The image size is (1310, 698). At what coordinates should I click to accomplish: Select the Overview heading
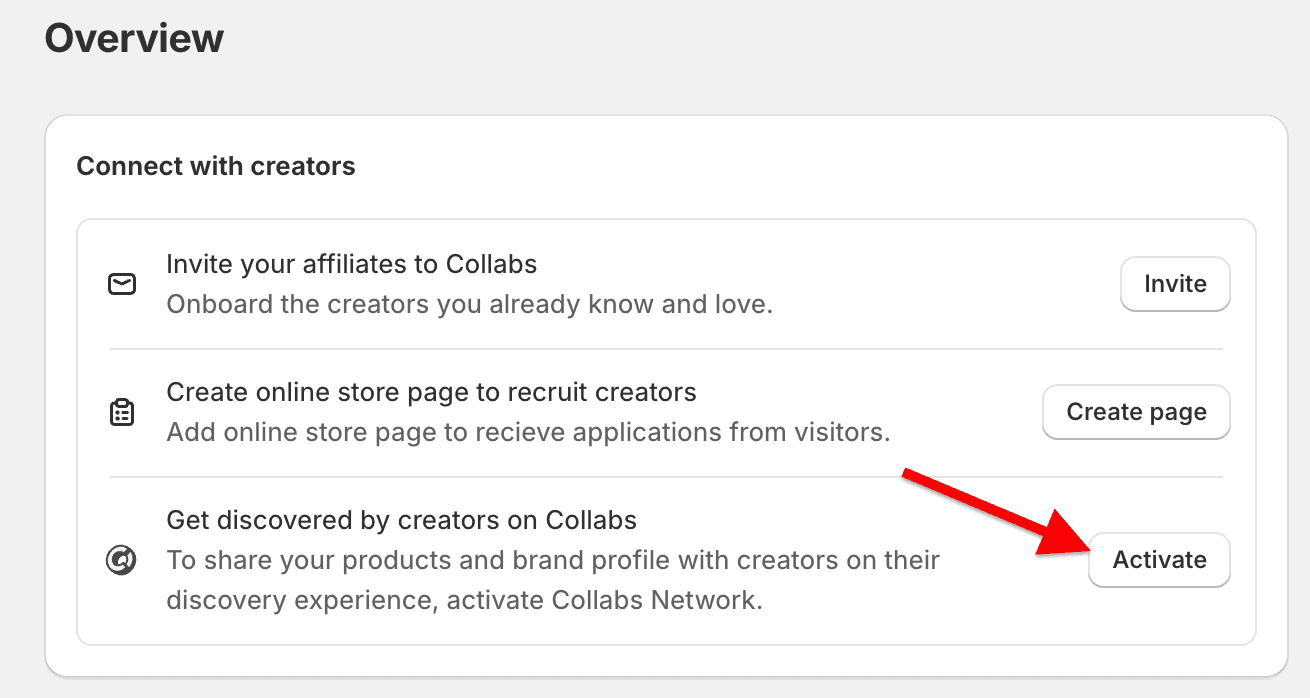click(x=134, y=37)
